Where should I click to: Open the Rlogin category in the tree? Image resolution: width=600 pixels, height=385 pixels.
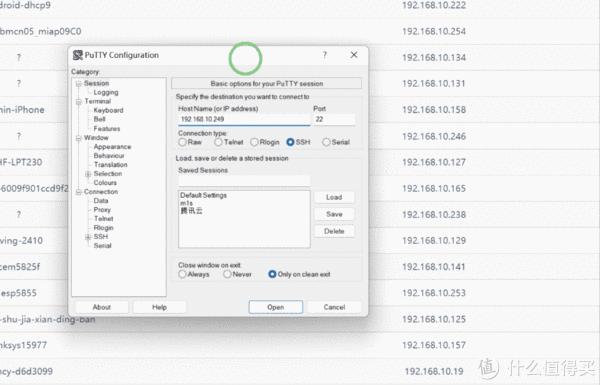pos(103,228)
